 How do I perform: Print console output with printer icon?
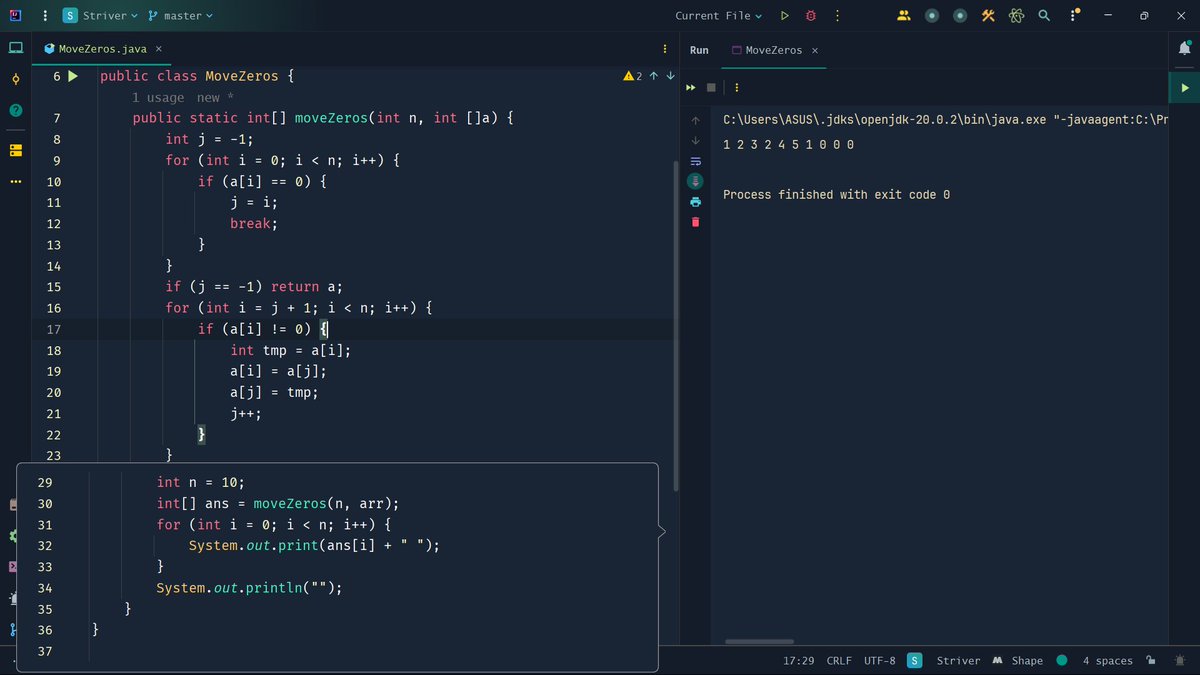[696, 202]
